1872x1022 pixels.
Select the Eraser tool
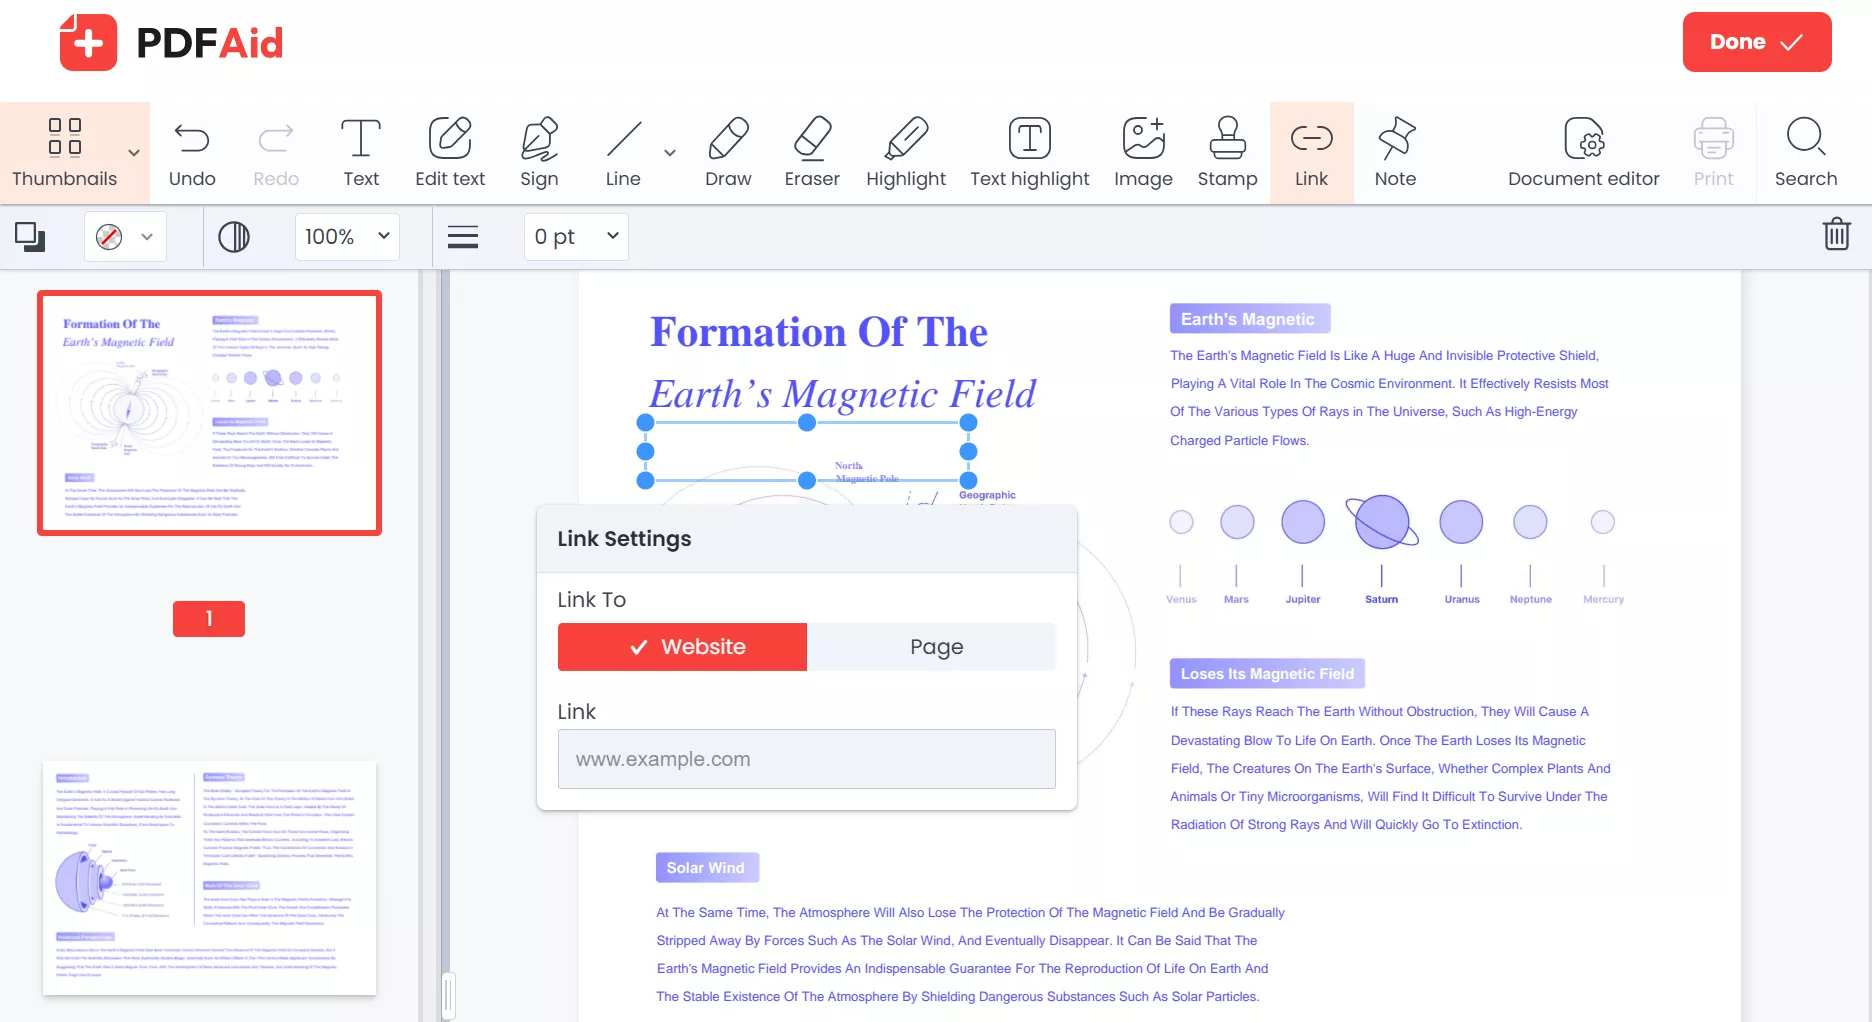[811, 152]
